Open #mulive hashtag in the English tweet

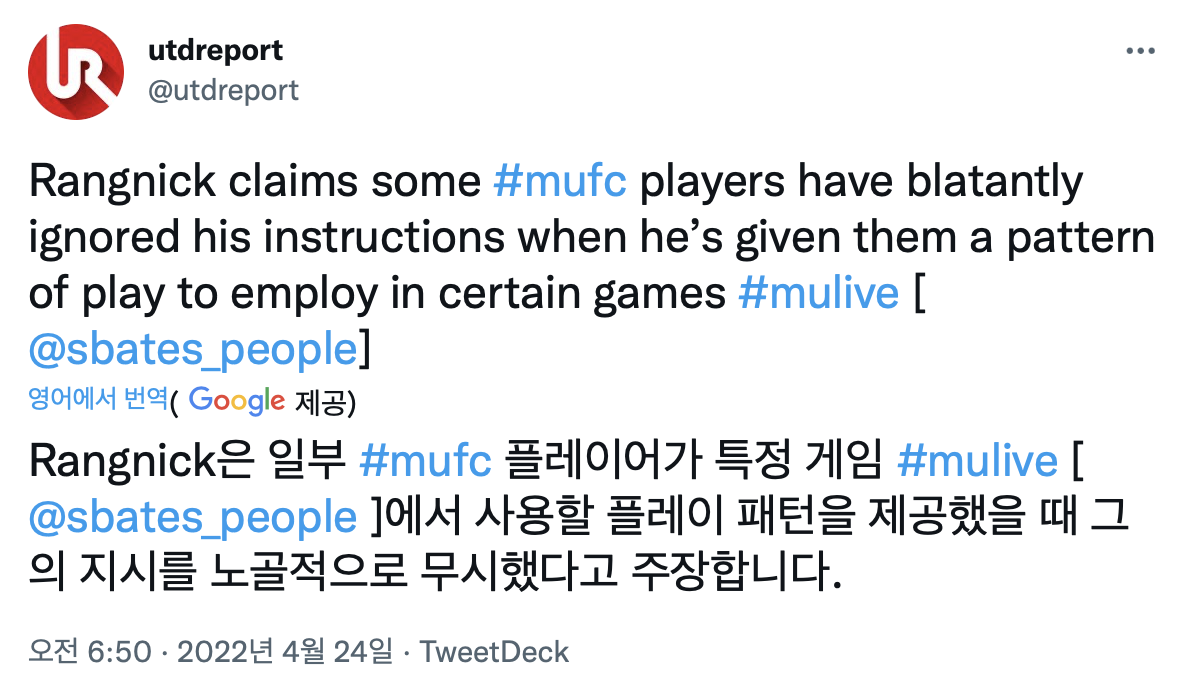pyautogui.click(x=818, y=295)
